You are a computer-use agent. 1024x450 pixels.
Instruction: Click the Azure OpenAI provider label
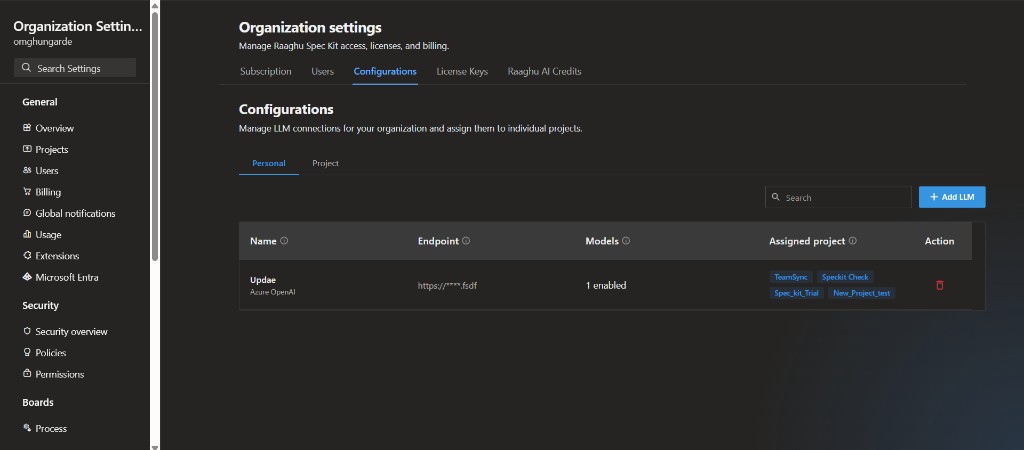tap(273, 292)
